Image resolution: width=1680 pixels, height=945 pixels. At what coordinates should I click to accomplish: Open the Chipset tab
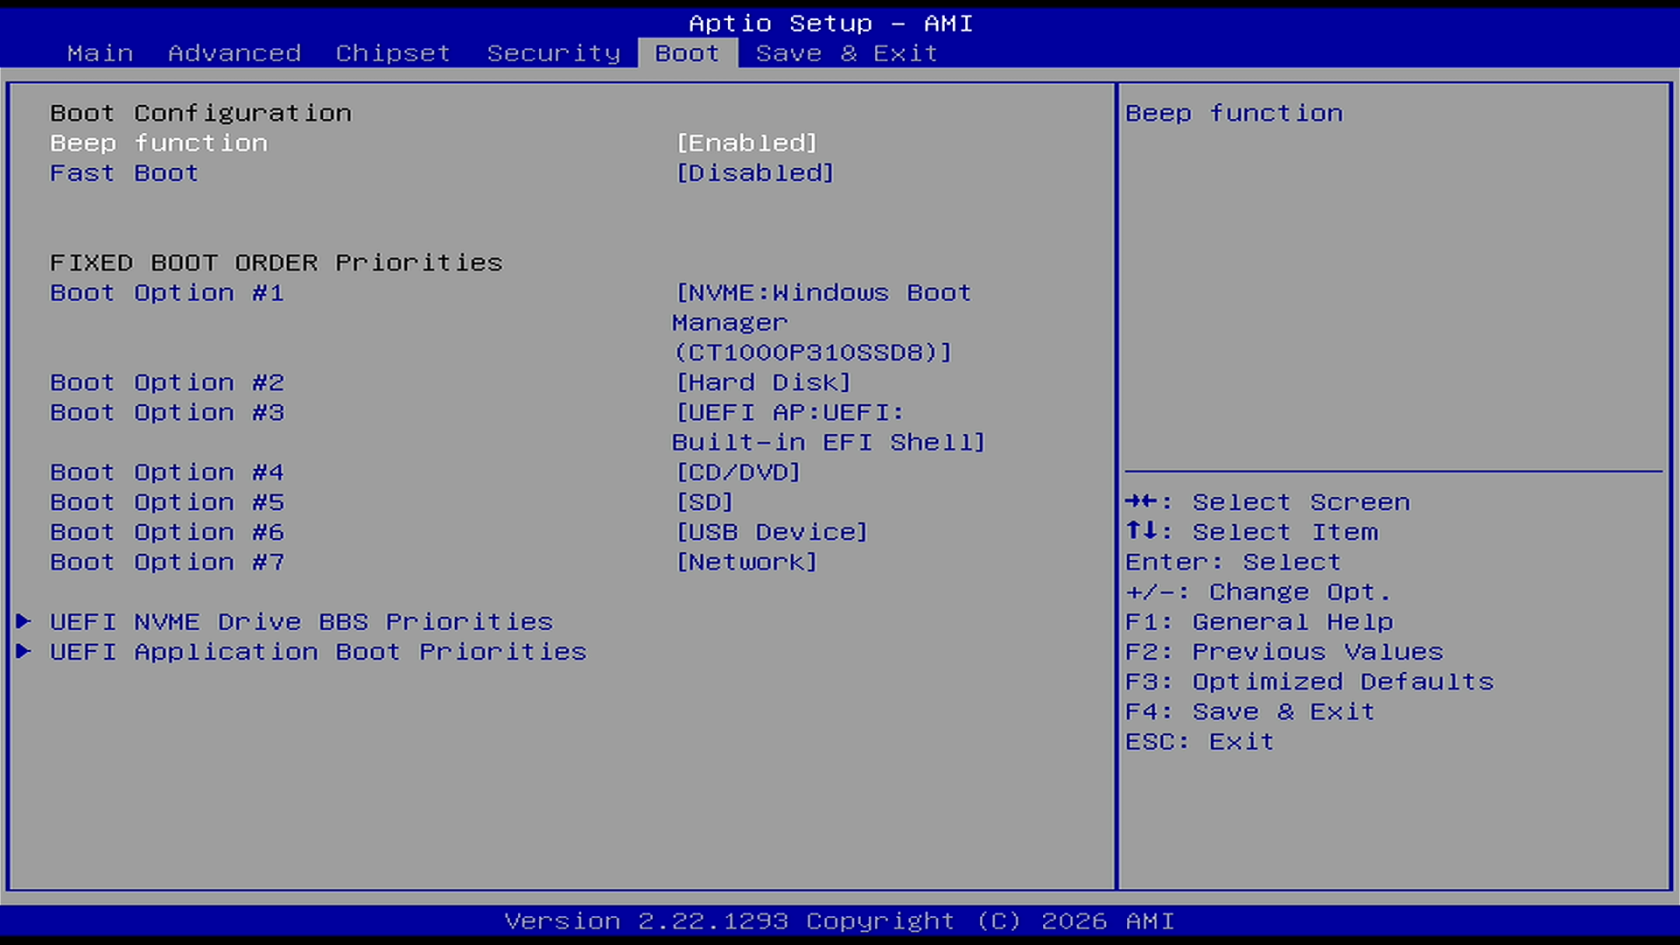pos(393,53)
